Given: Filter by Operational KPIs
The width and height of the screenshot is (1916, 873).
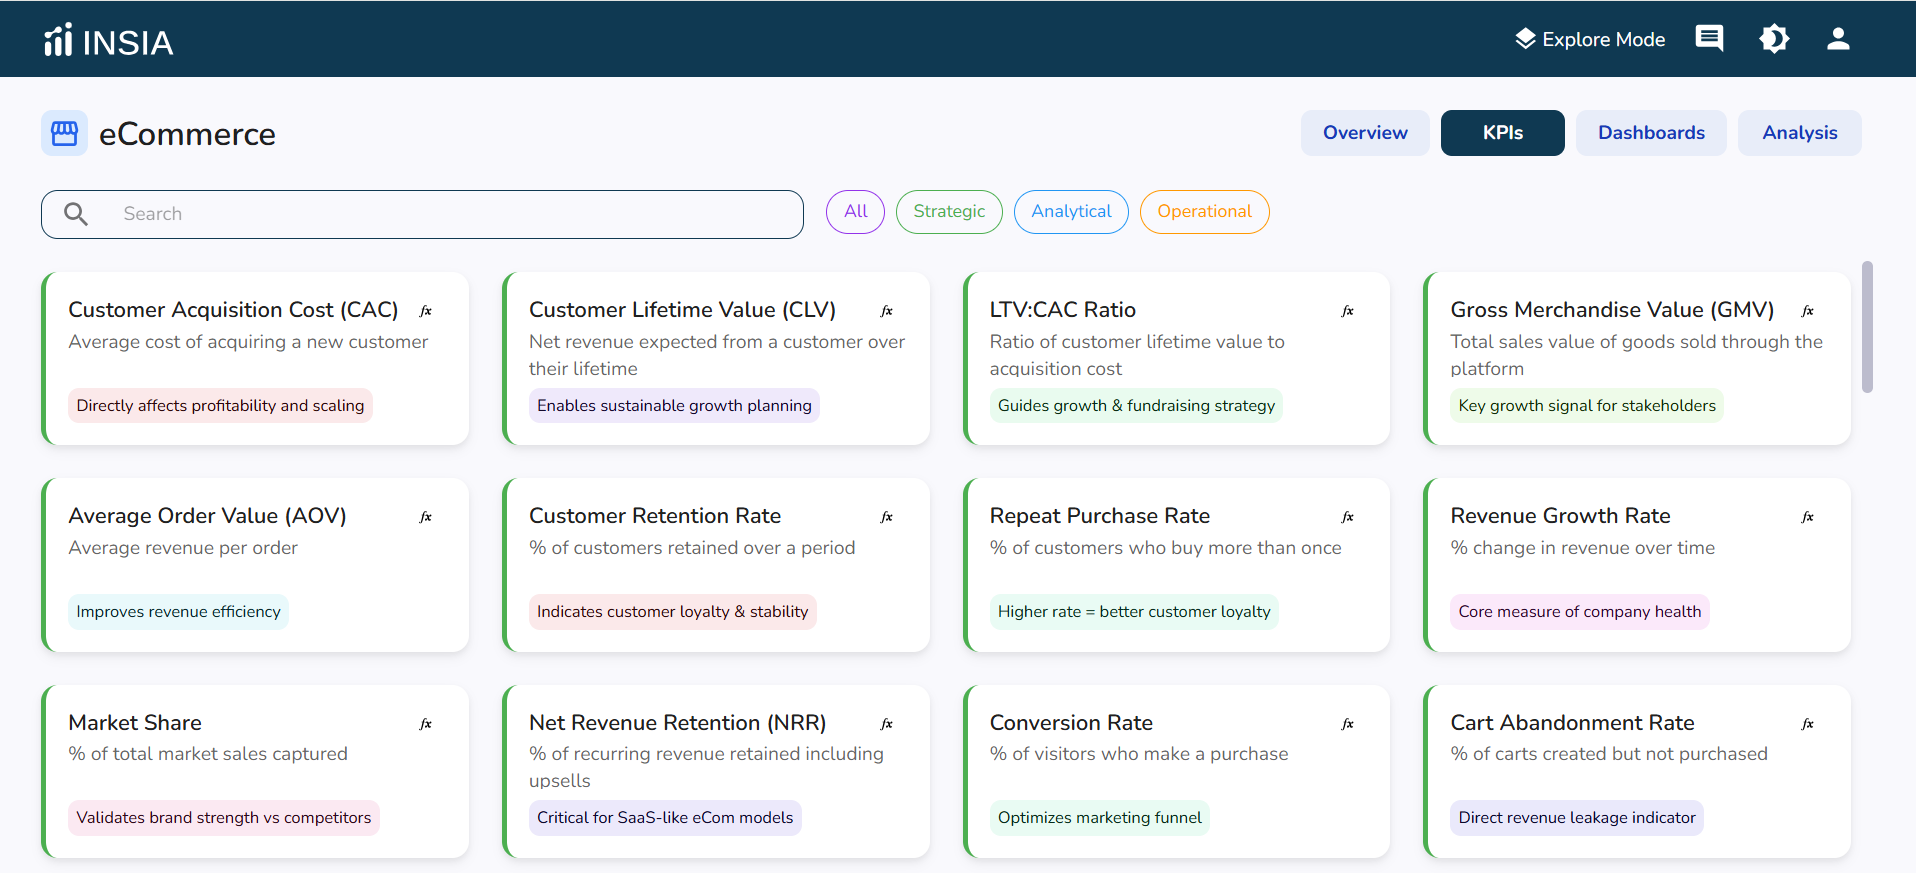Looking at the screenshot, I should pyautogui.click(x=1205, y=212).
